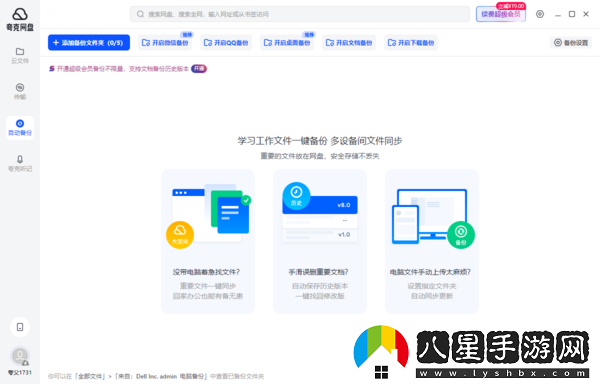Click the 没带电脑着急找文件 card
Screen dimensions: 600x384
pos(208,241)
